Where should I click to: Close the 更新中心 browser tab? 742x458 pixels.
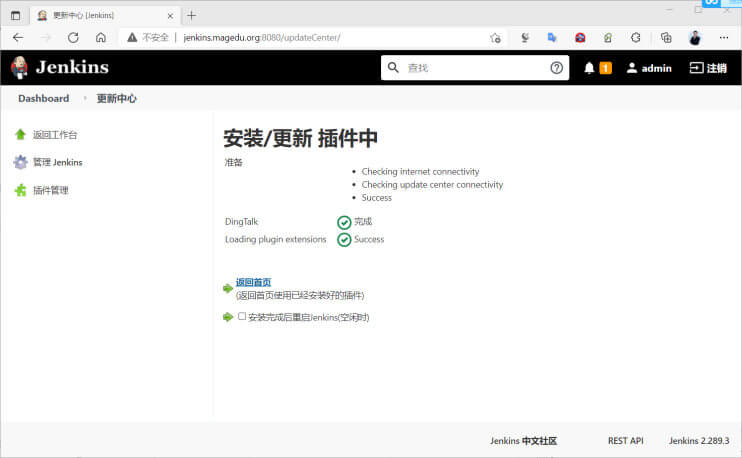pyautogui.click(x=170, y=16)
